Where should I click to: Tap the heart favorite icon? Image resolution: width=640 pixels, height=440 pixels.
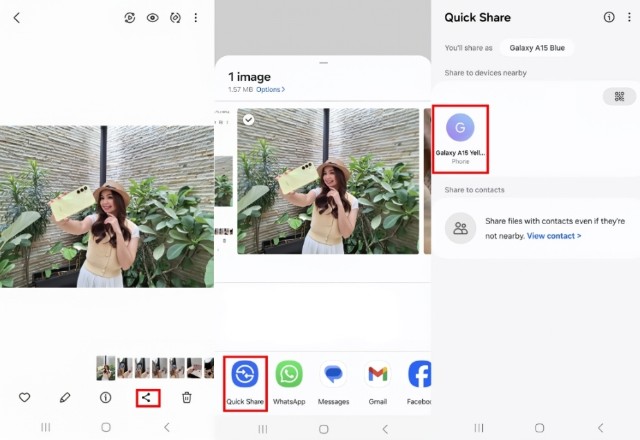click(25, 397)
